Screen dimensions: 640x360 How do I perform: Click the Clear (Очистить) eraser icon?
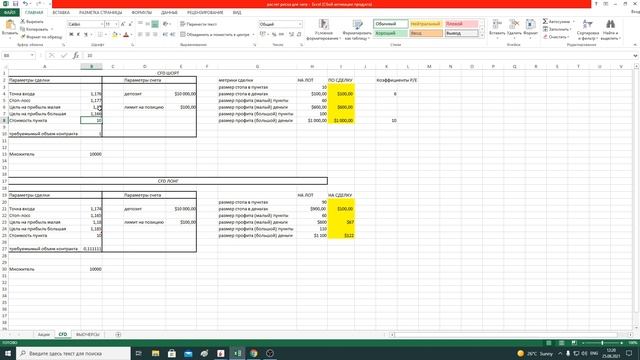tap(545, 37)
